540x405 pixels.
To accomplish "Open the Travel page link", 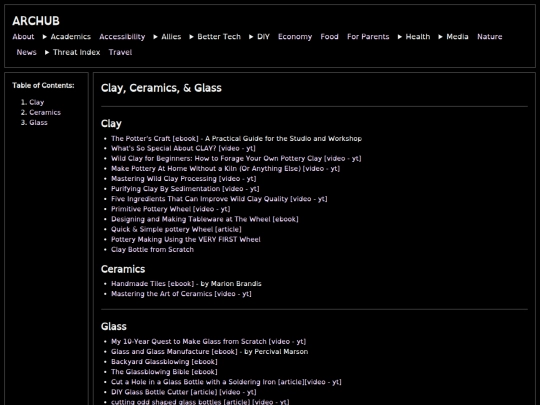I will pos(120,52).
